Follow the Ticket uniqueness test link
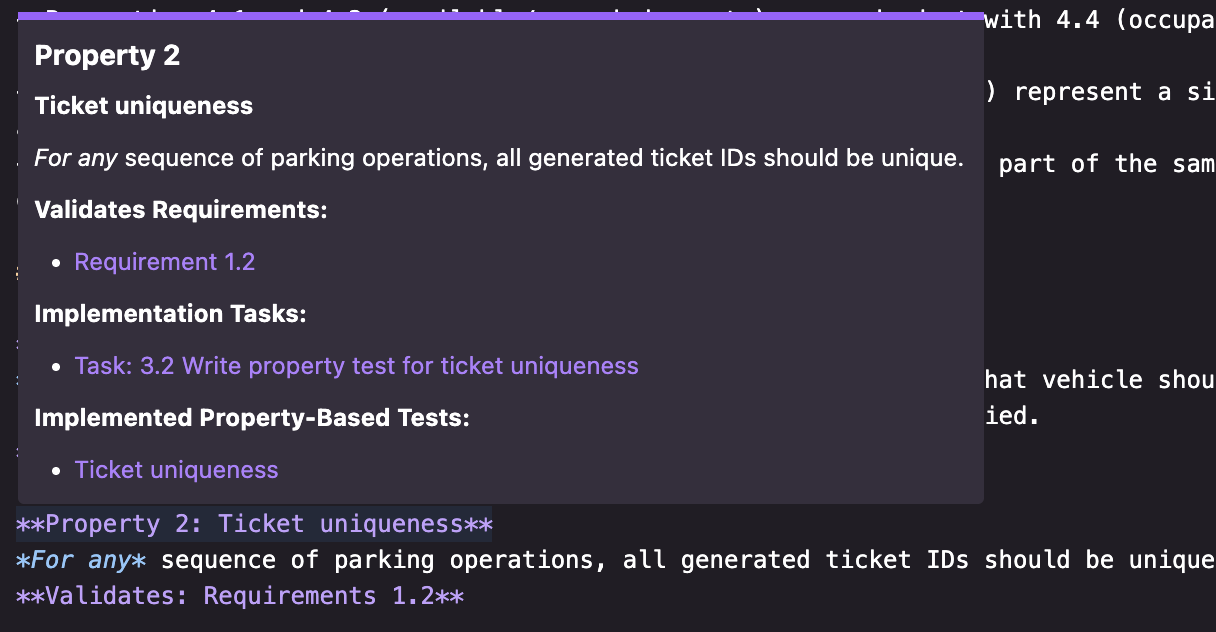 click(176, 469)
